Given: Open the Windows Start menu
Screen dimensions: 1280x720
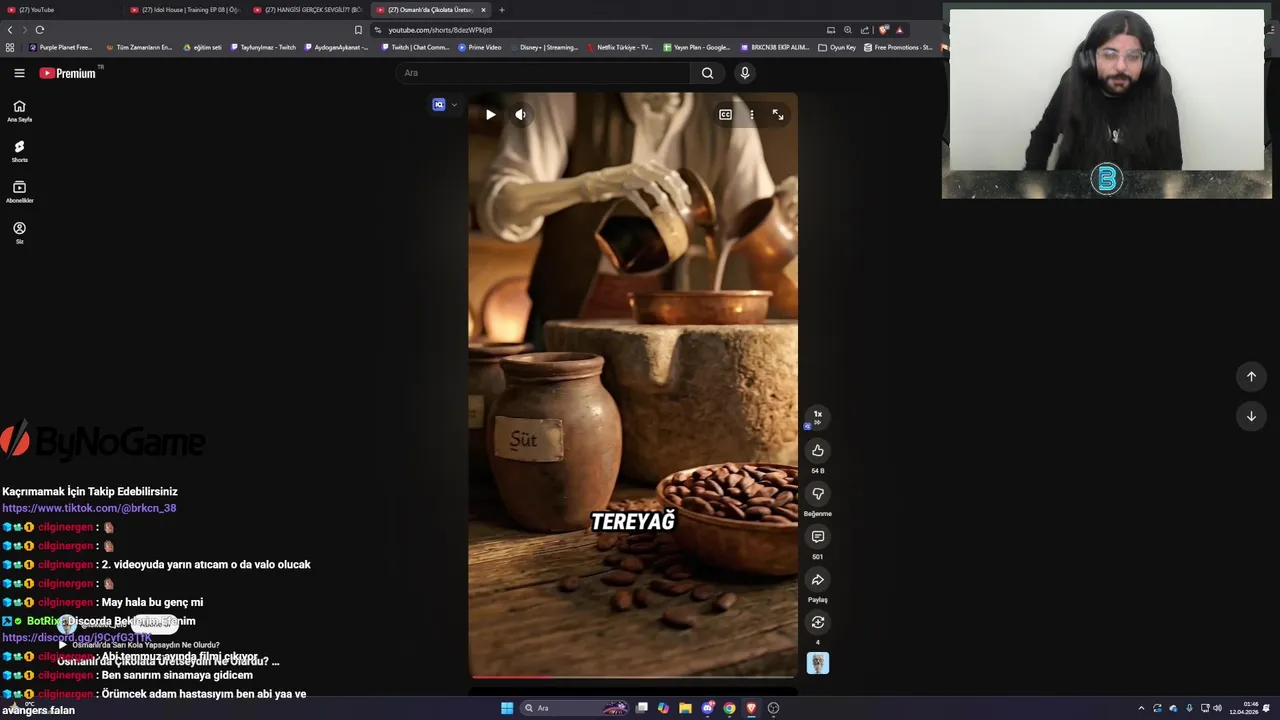Looking at the screenshot, I should [507, 708].
